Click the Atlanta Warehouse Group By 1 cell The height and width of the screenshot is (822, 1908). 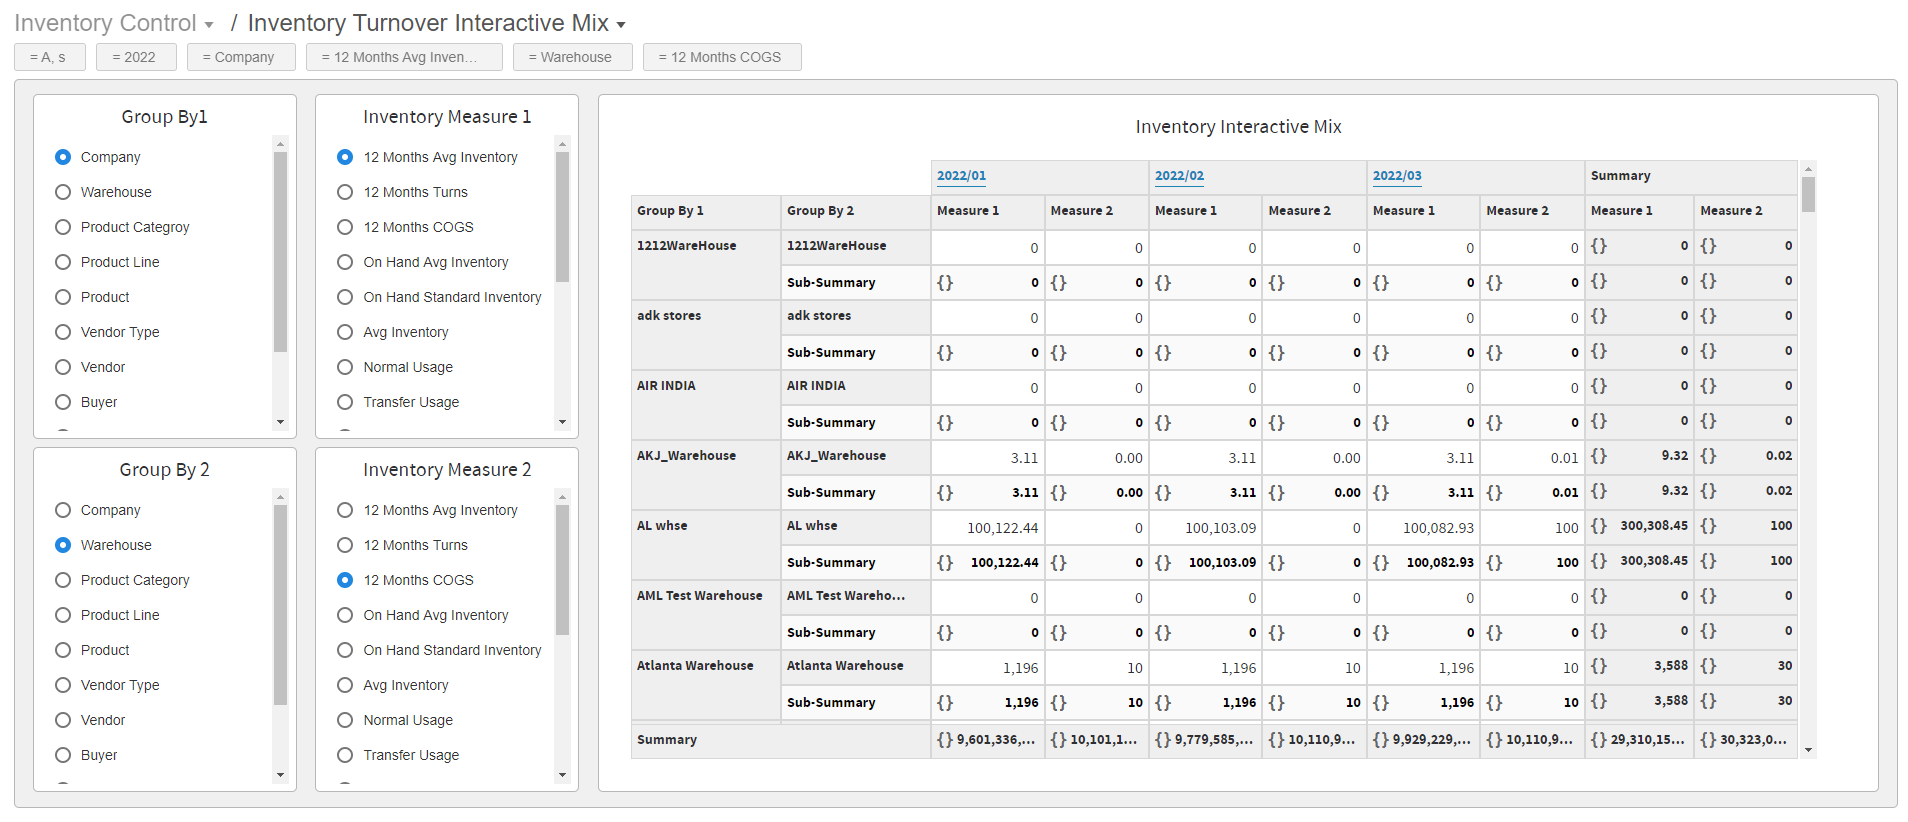pos(706,684)
